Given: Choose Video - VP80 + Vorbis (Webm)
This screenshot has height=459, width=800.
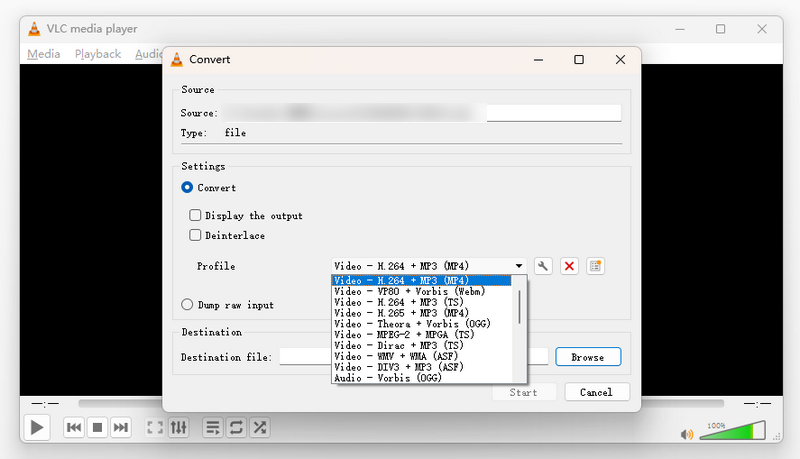Looking at the screenshot, I should (x=421, y=291).
